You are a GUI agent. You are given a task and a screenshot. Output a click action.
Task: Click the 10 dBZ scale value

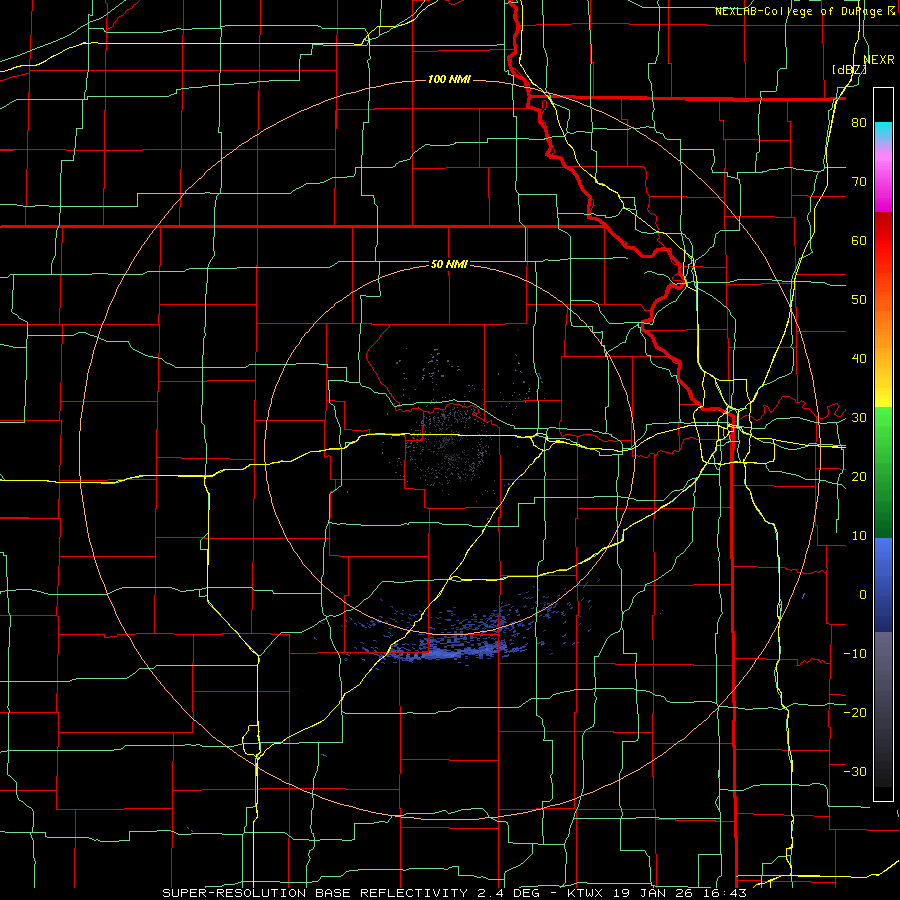[x=859, y=536]
